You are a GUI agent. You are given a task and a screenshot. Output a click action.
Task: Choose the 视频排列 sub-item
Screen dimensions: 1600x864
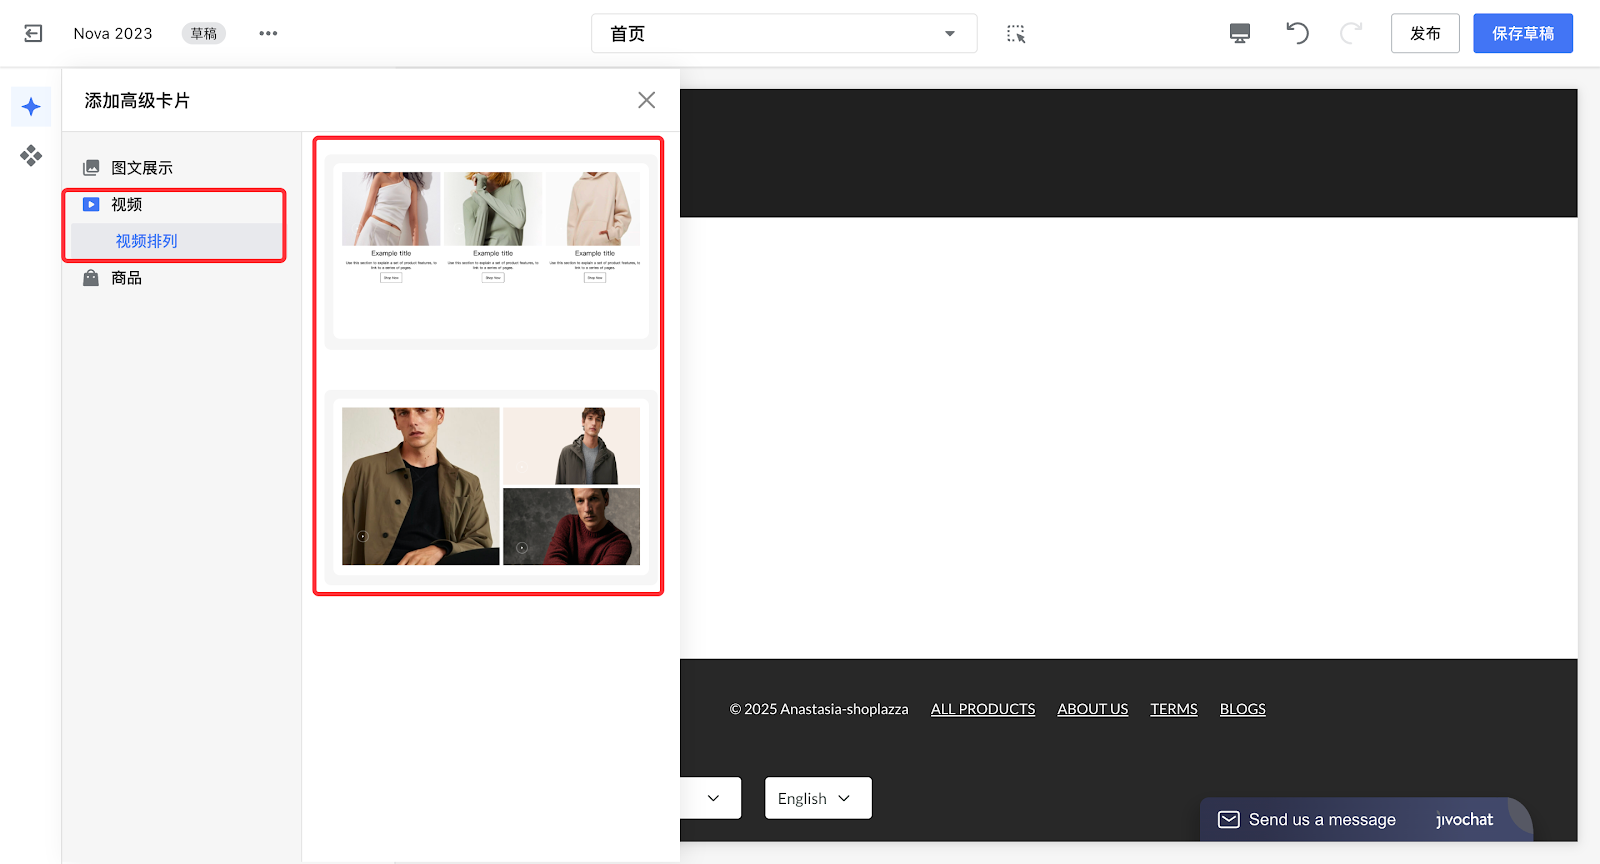point(146,241)
